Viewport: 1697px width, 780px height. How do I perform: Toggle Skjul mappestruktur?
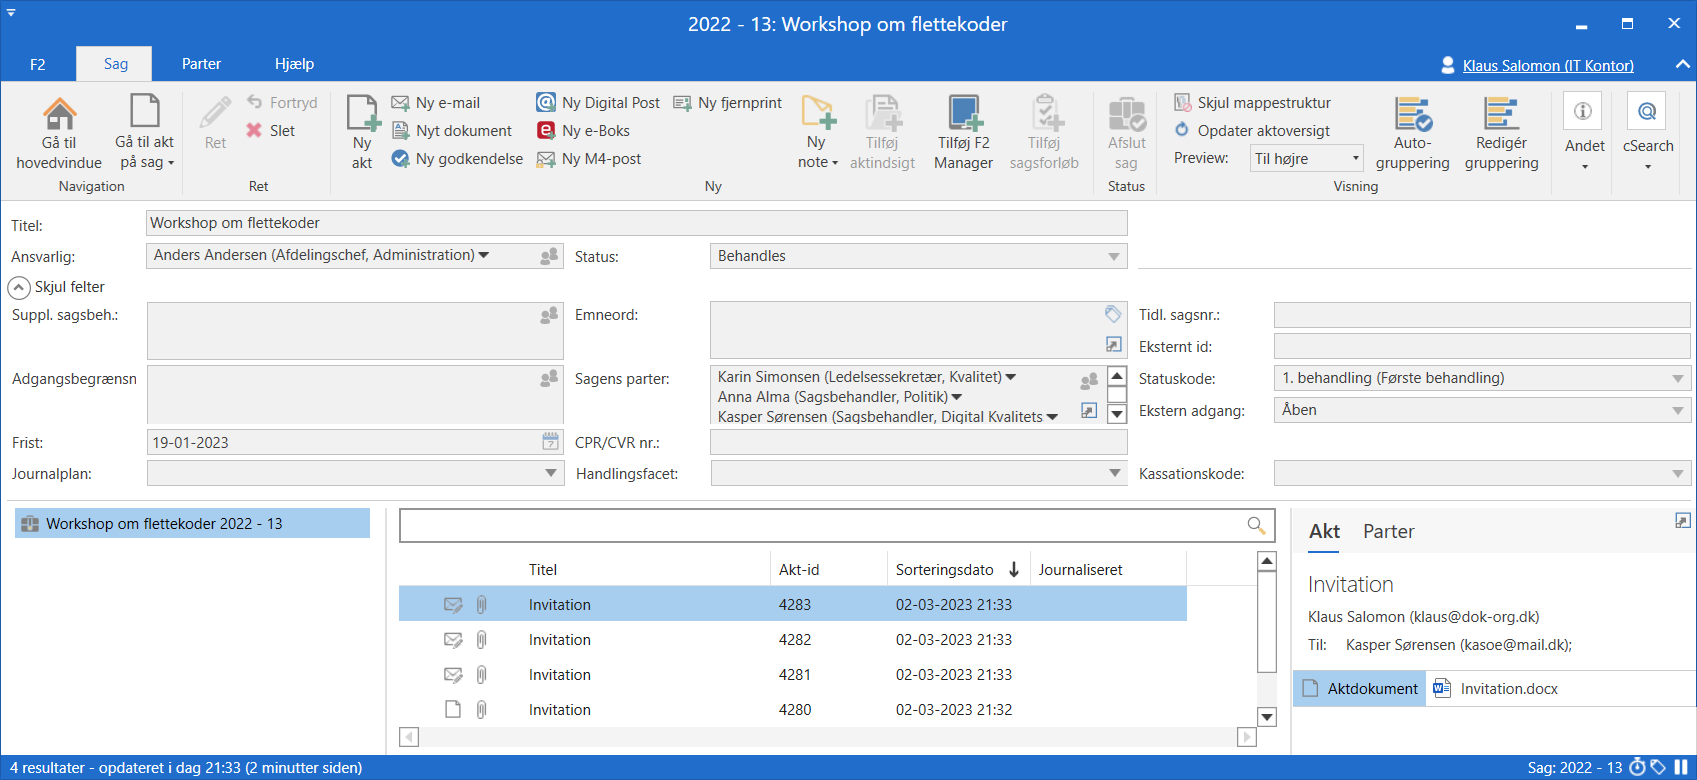pos(1252,102)
